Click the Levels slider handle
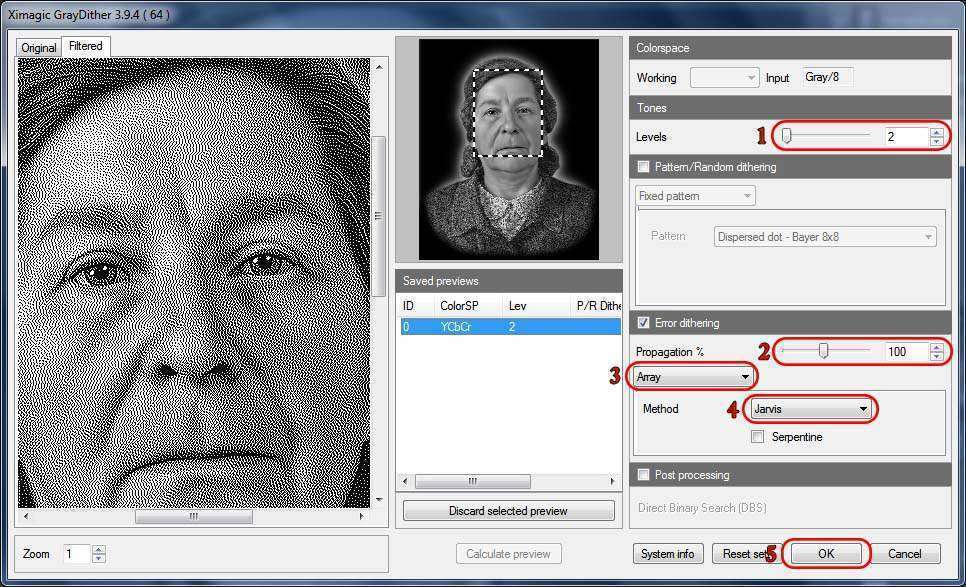This screenshot has width=966, height=587. pyautogui.click(x=787, y=136)
